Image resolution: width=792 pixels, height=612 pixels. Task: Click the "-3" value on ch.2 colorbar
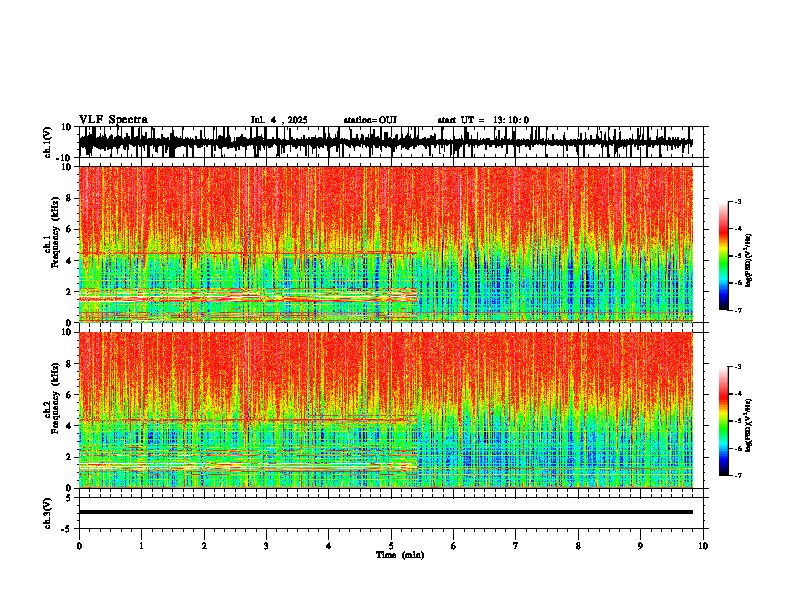click(737, 367)
